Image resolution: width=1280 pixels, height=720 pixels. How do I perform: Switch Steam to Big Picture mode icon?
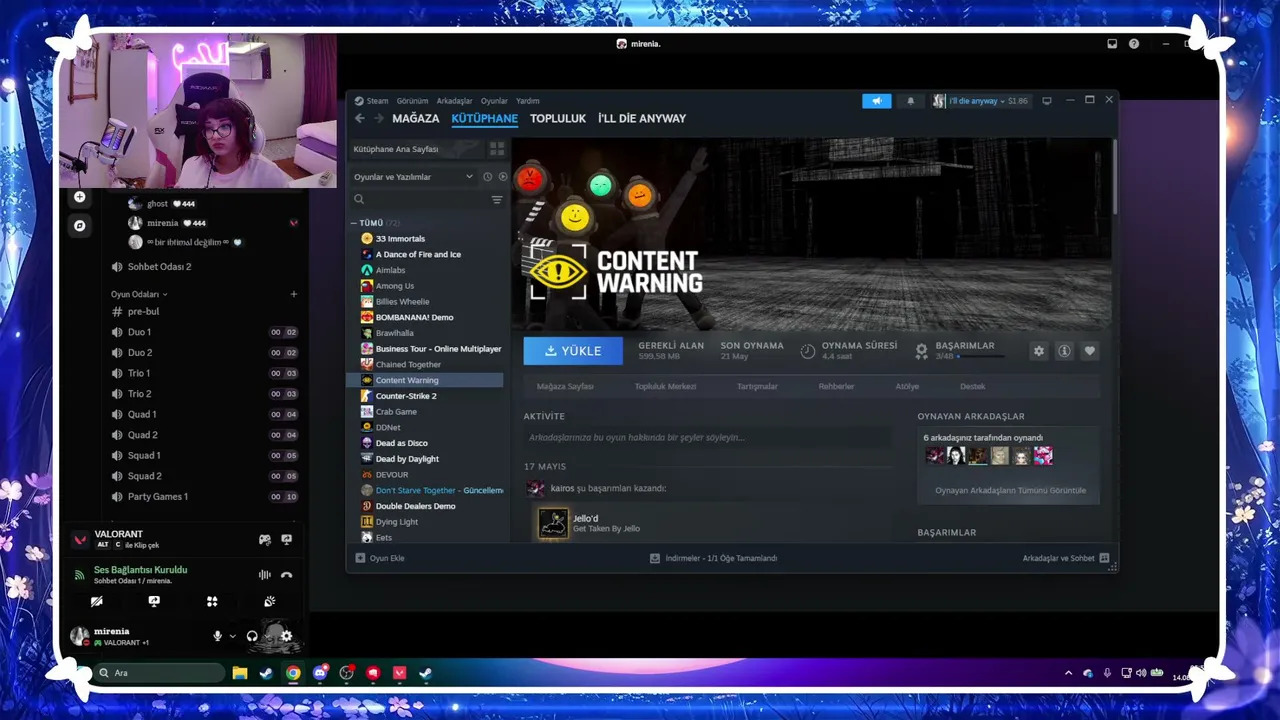tap(1047, 101)
